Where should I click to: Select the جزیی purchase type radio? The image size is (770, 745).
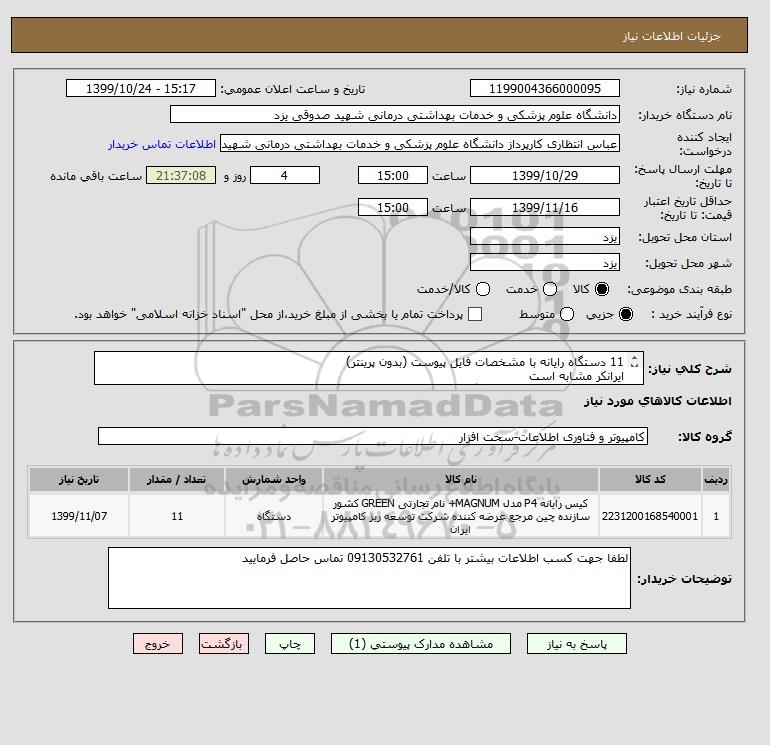tap(626, 314)
